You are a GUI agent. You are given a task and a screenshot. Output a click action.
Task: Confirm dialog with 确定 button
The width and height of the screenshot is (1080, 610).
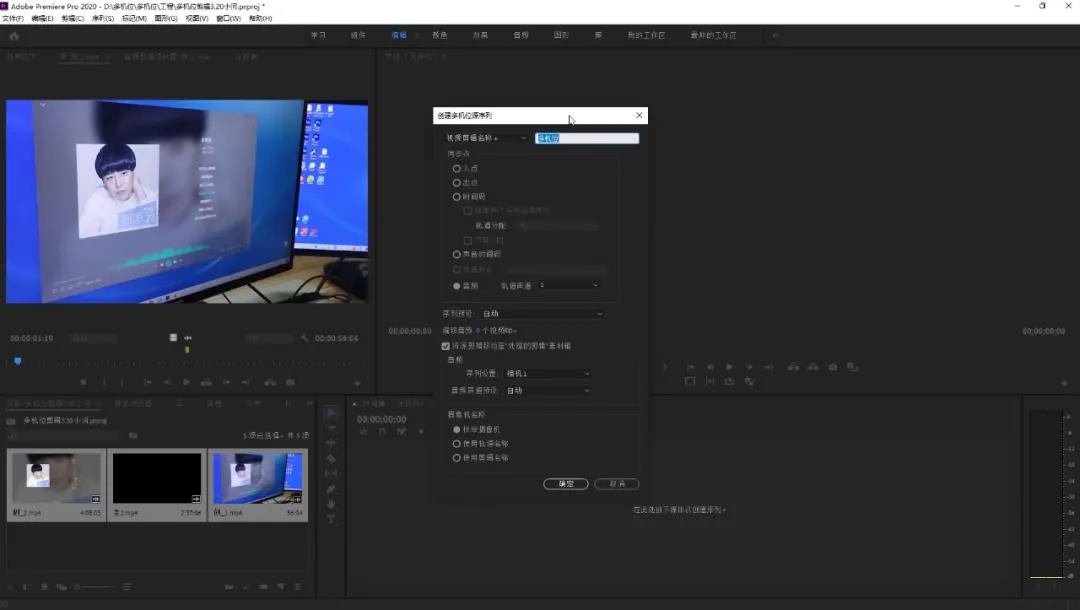pos(565,484)
